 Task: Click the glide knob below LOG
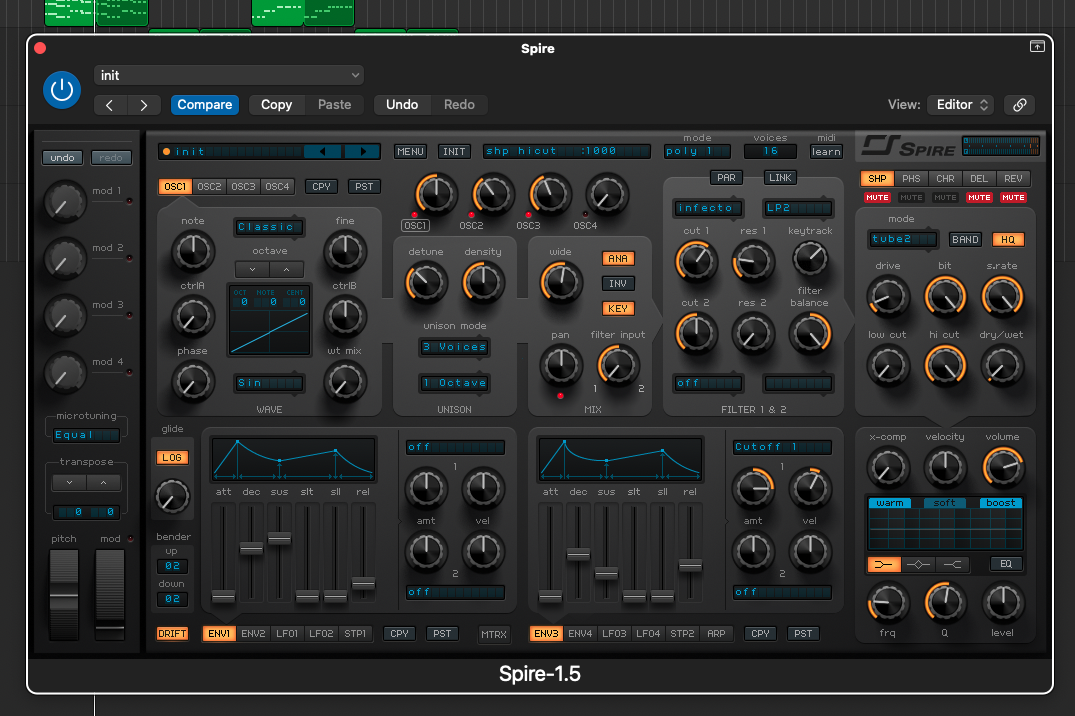click(x=172, y=497)
